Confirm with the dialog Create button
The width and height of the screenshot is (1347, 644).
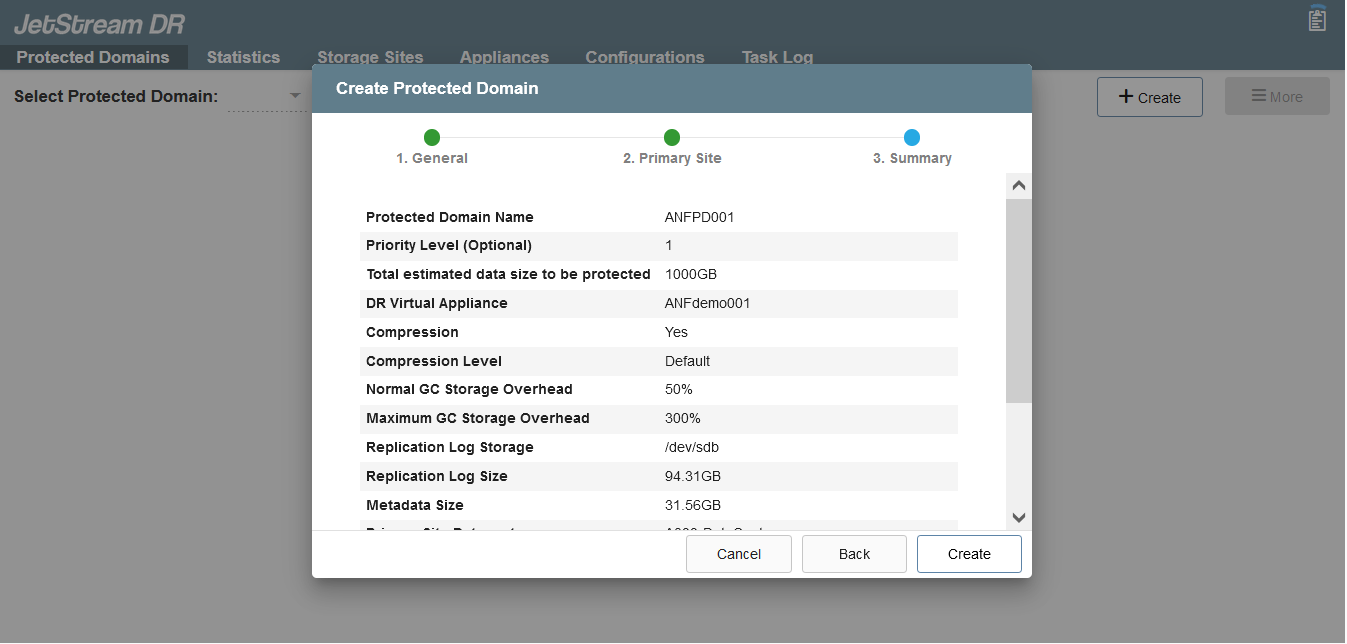coord(969,554)
